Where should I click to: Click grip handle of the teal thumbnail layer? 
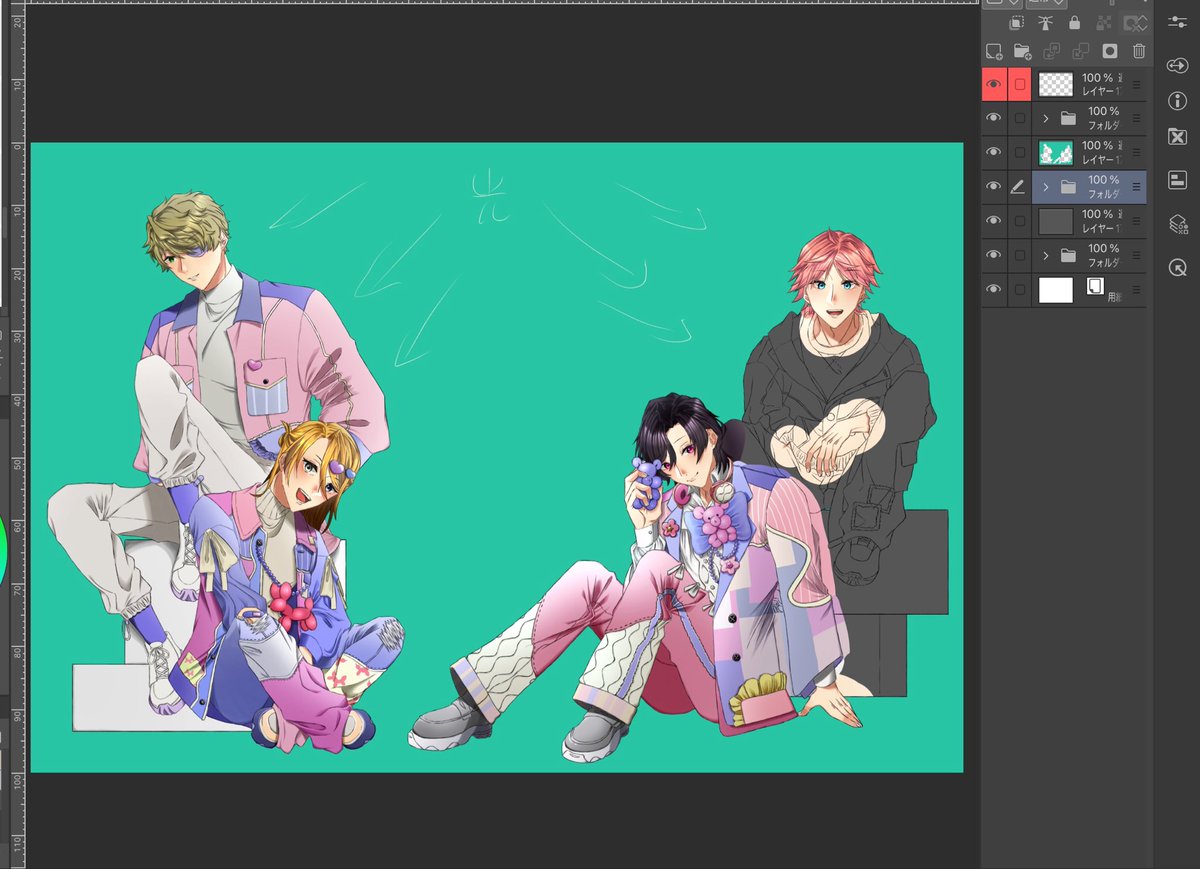[x=1136, y=153]
